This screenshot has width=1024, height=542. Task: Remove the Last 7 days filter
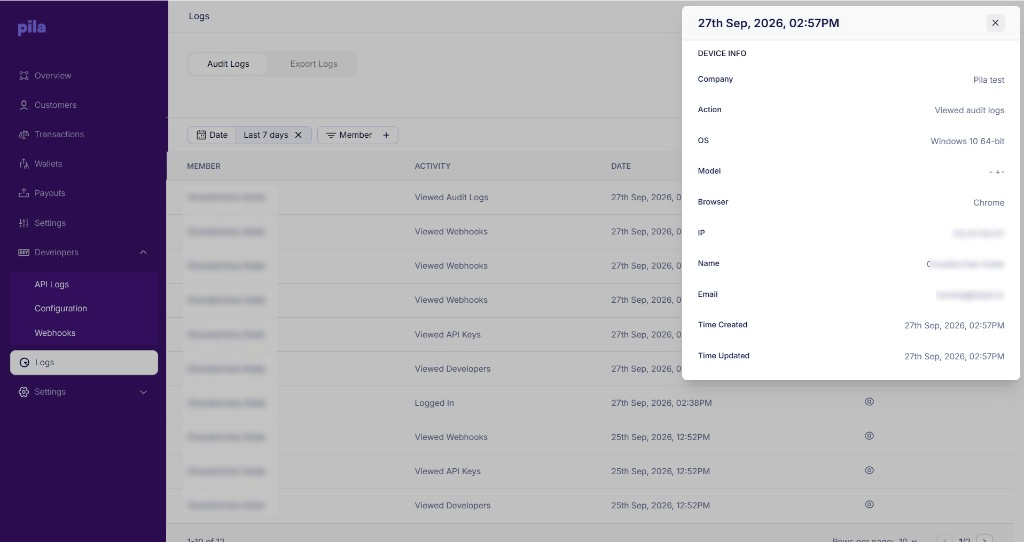point(298,135)
